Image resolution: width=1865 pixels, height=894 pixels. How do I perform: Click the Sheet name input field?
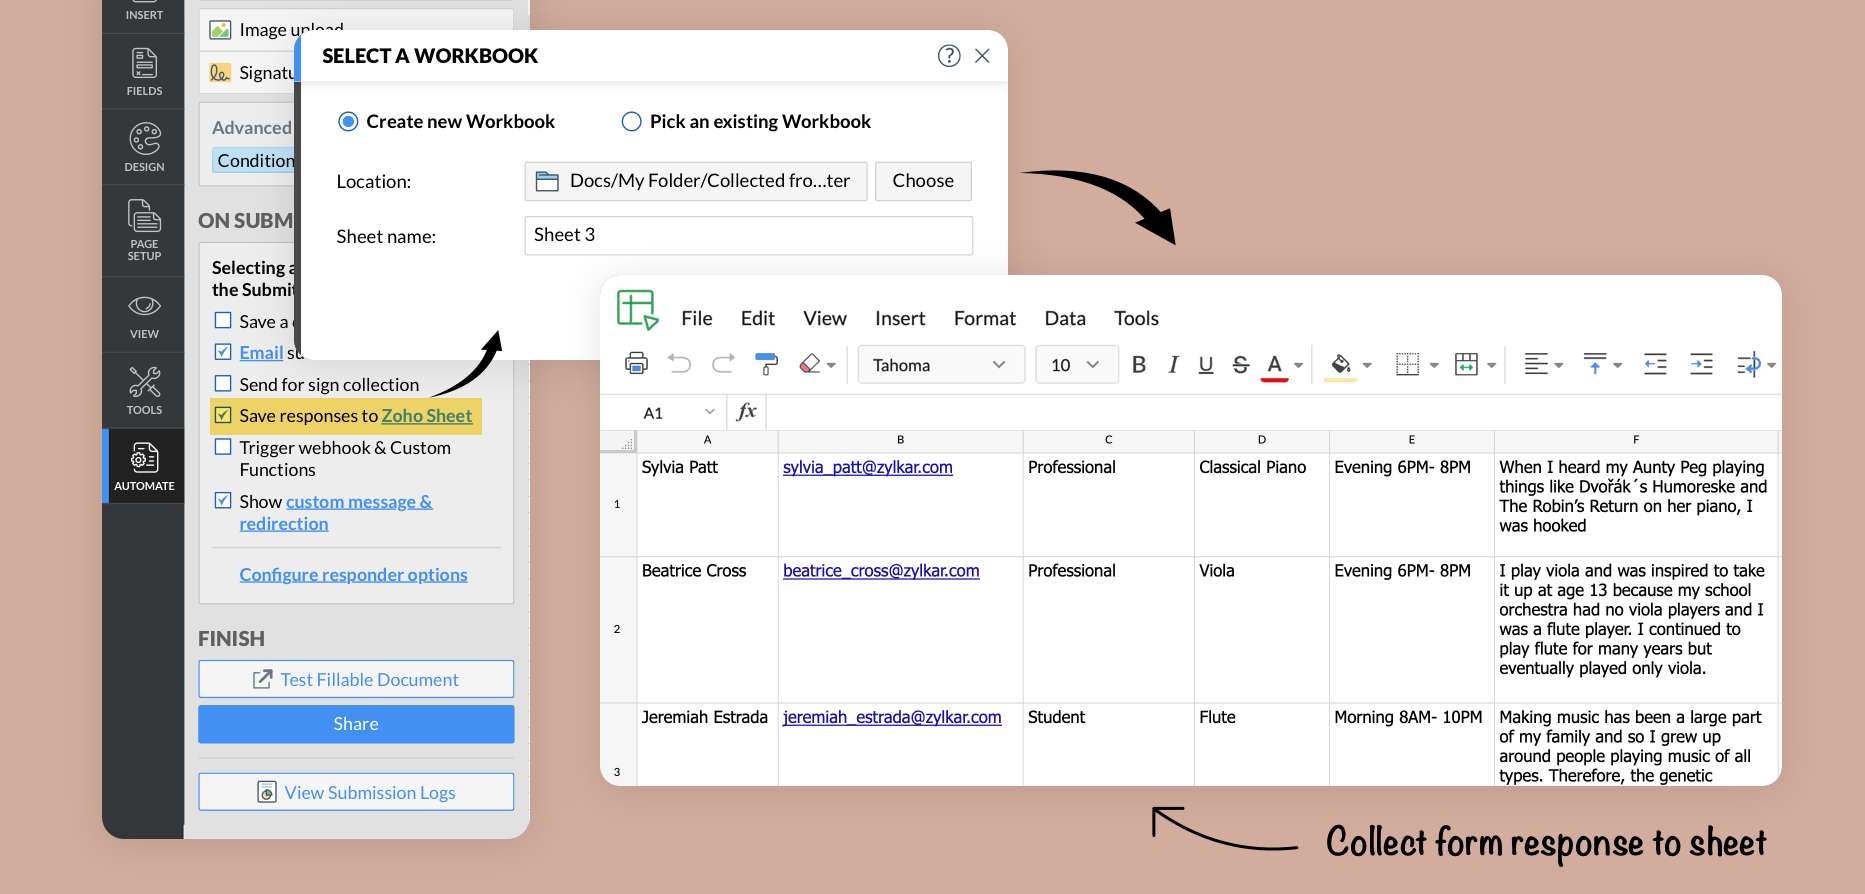(748, 236)
